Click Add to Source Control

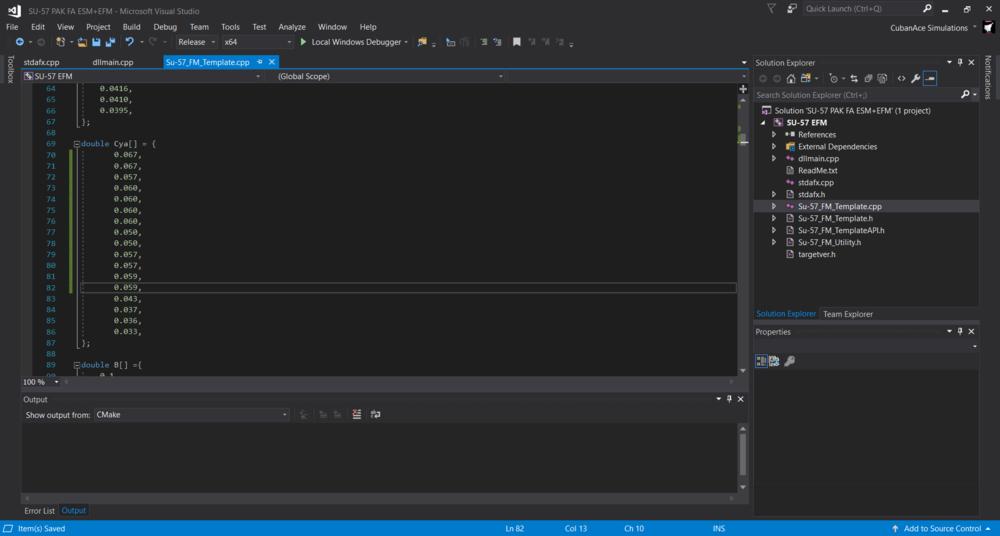coord(942,528)
